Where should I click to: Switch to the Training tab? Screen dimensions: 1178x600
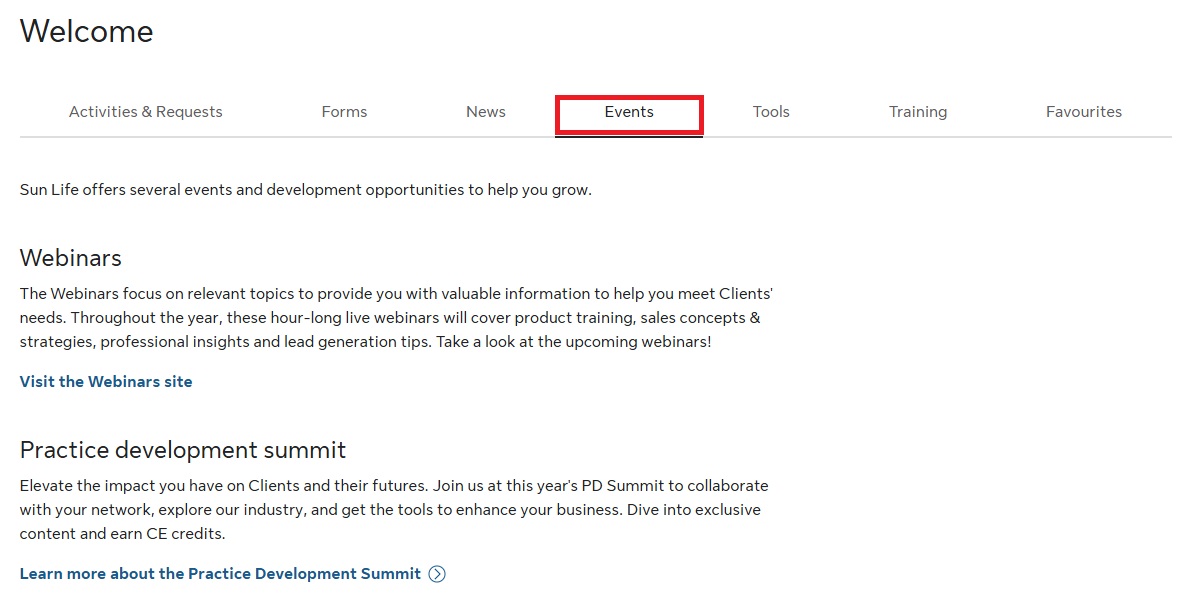(918, 112)
